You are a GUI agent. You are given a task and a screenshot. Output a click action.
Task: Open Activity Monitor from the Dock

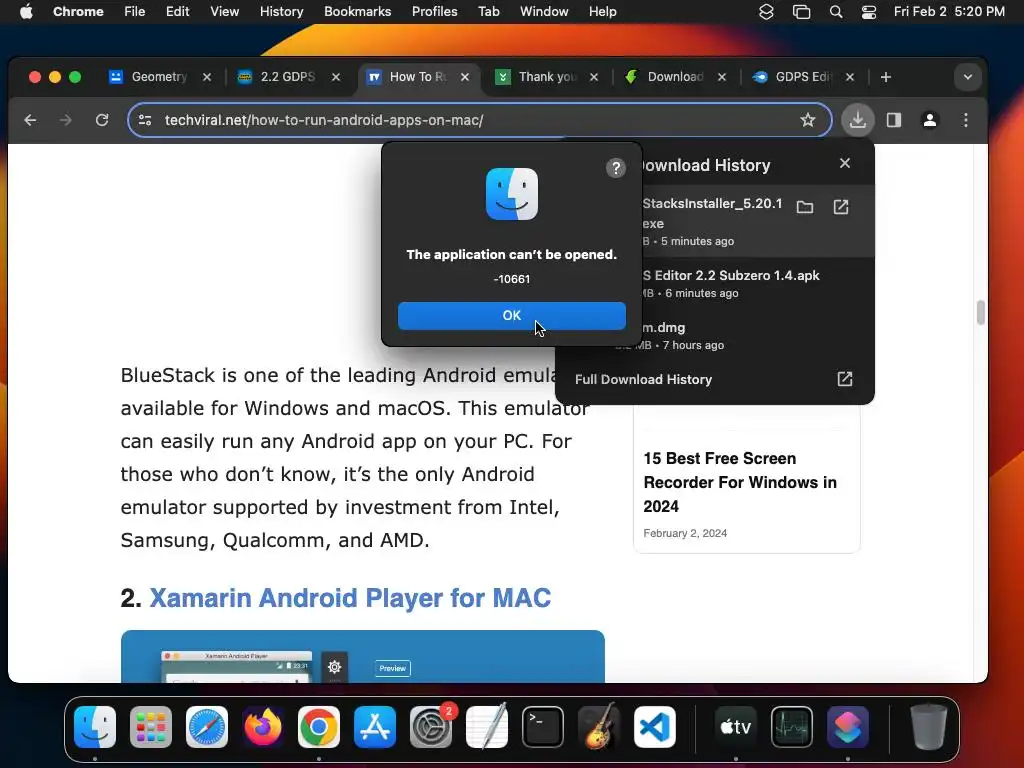coord(792,727)
